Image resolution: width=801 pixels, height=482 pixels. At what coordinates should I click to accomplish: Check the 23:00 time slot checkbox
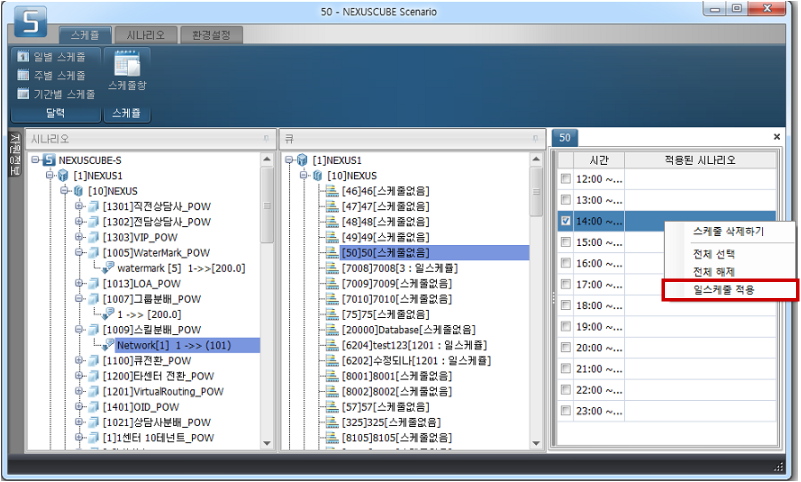tap(566, 411)
